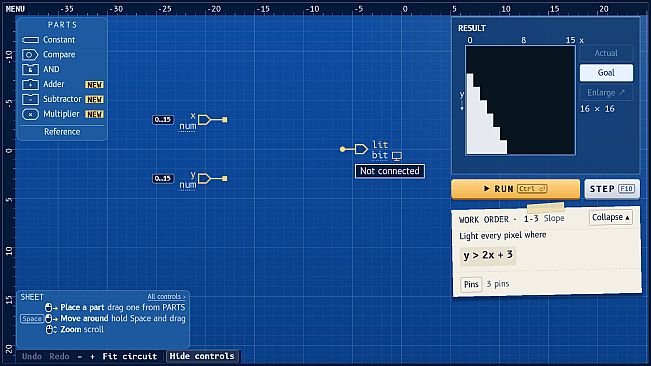Select the Constant part icon
This screenshot has height=366, width=651.
30,40
